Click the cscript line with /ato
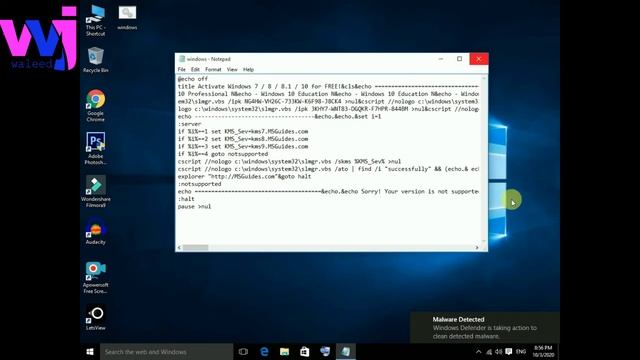The image size is (640, 360). click(328, 169)
